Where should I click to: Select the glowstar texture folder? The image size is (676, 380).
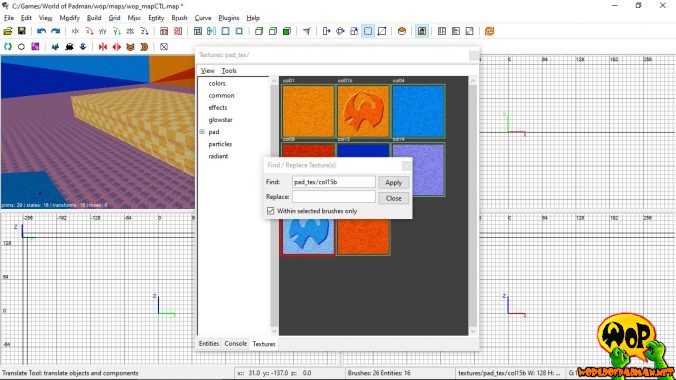pos(220,119)
